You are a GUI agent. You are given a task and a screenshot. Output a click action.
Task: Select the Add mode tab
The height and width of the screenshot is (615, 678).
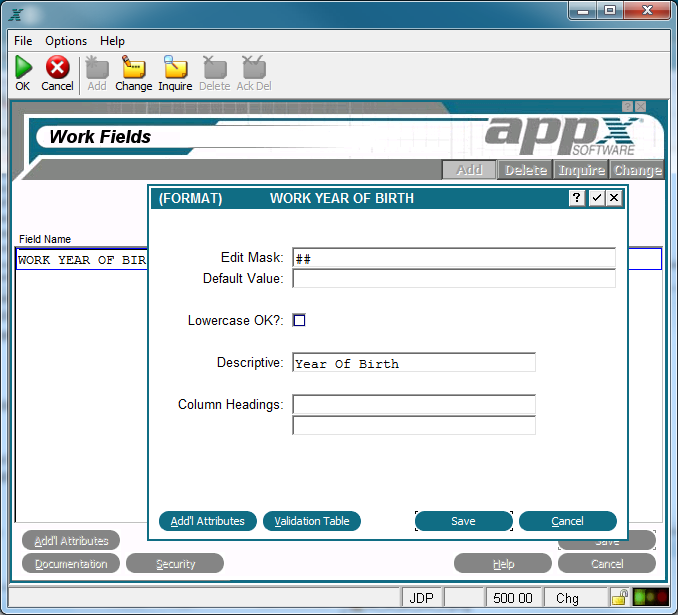tap(469, 170)
